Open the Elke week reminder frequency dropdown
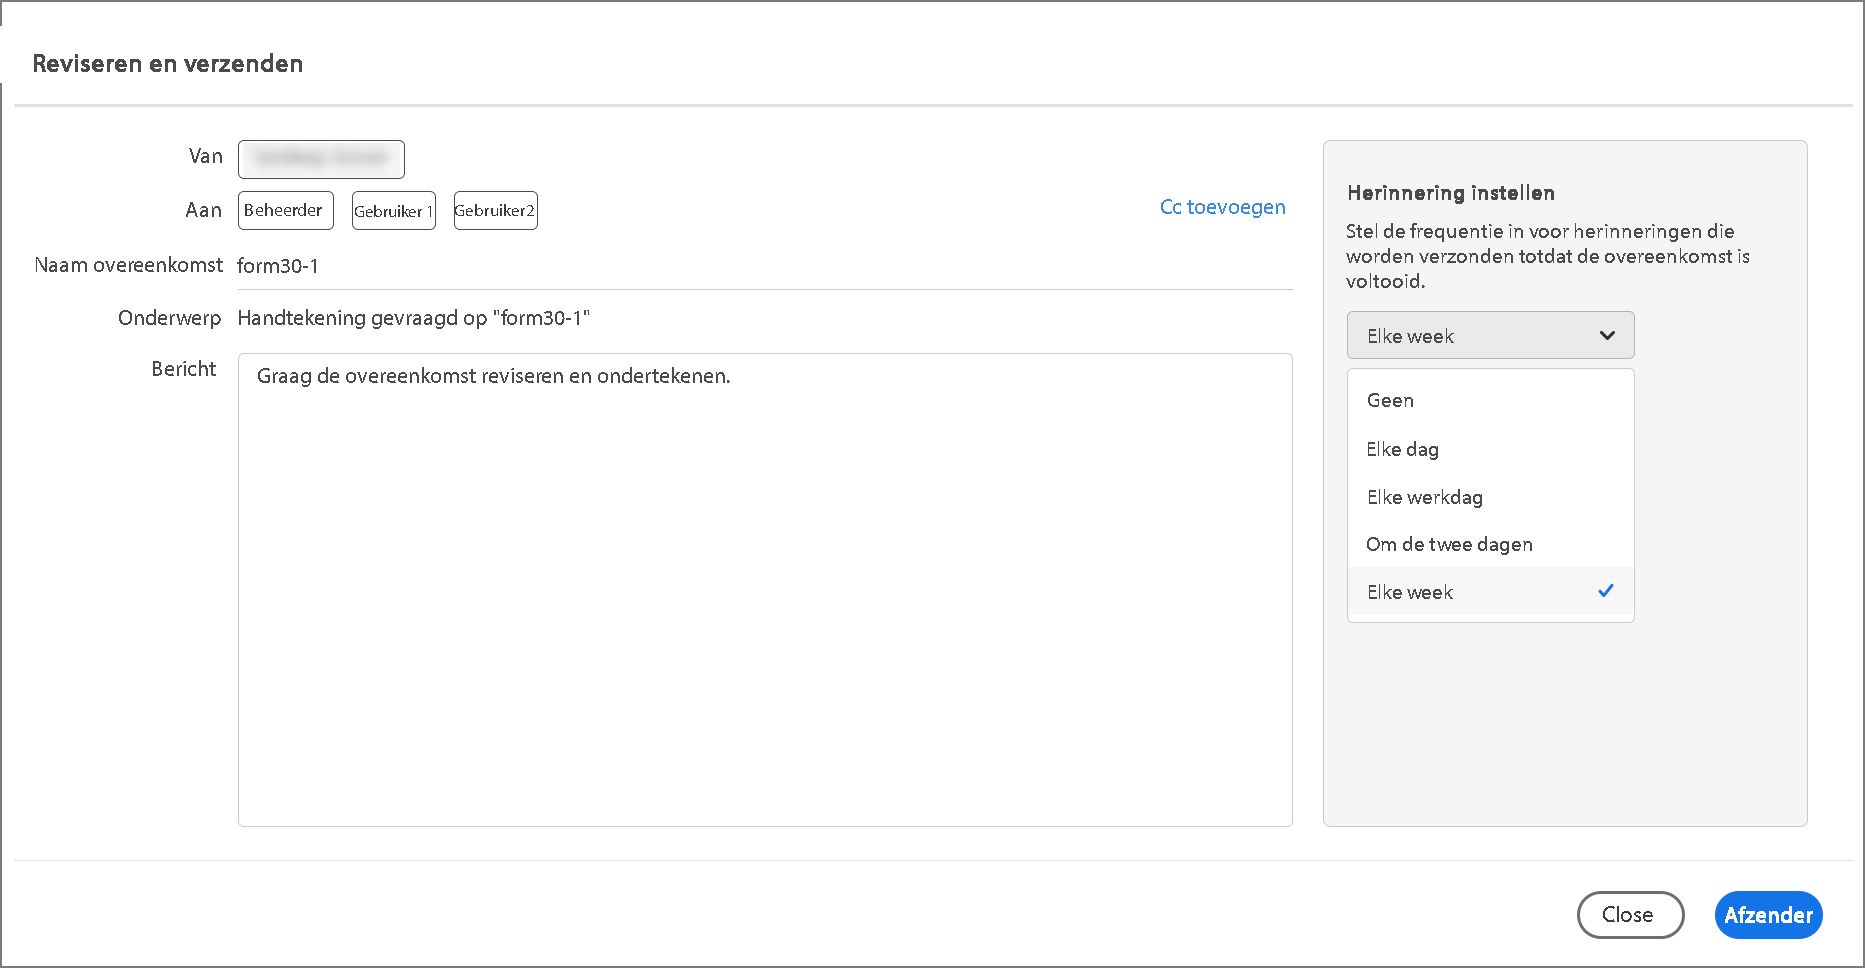This screenshot has height=968, width=1865. [x=1490, y=336]
